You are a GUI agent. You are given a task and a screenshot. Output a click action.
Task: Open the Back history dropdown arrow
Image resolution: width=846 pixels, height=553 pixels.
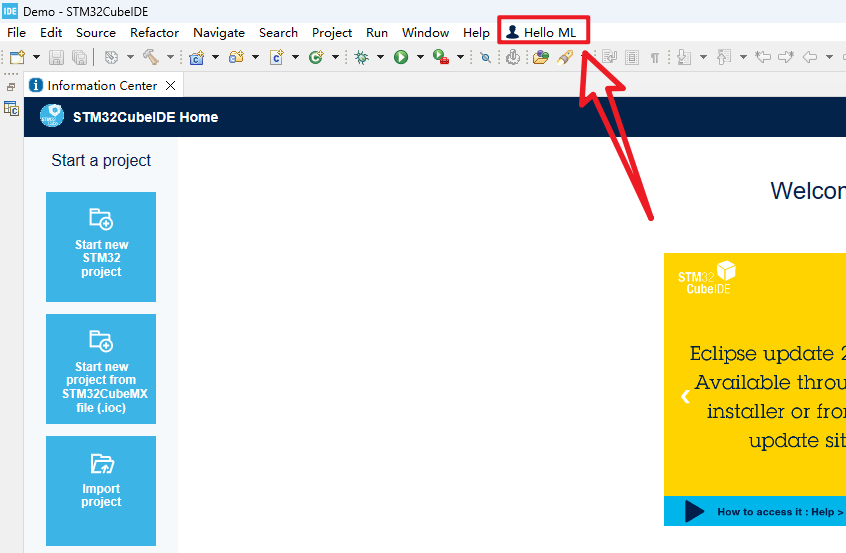click(829, 57)
